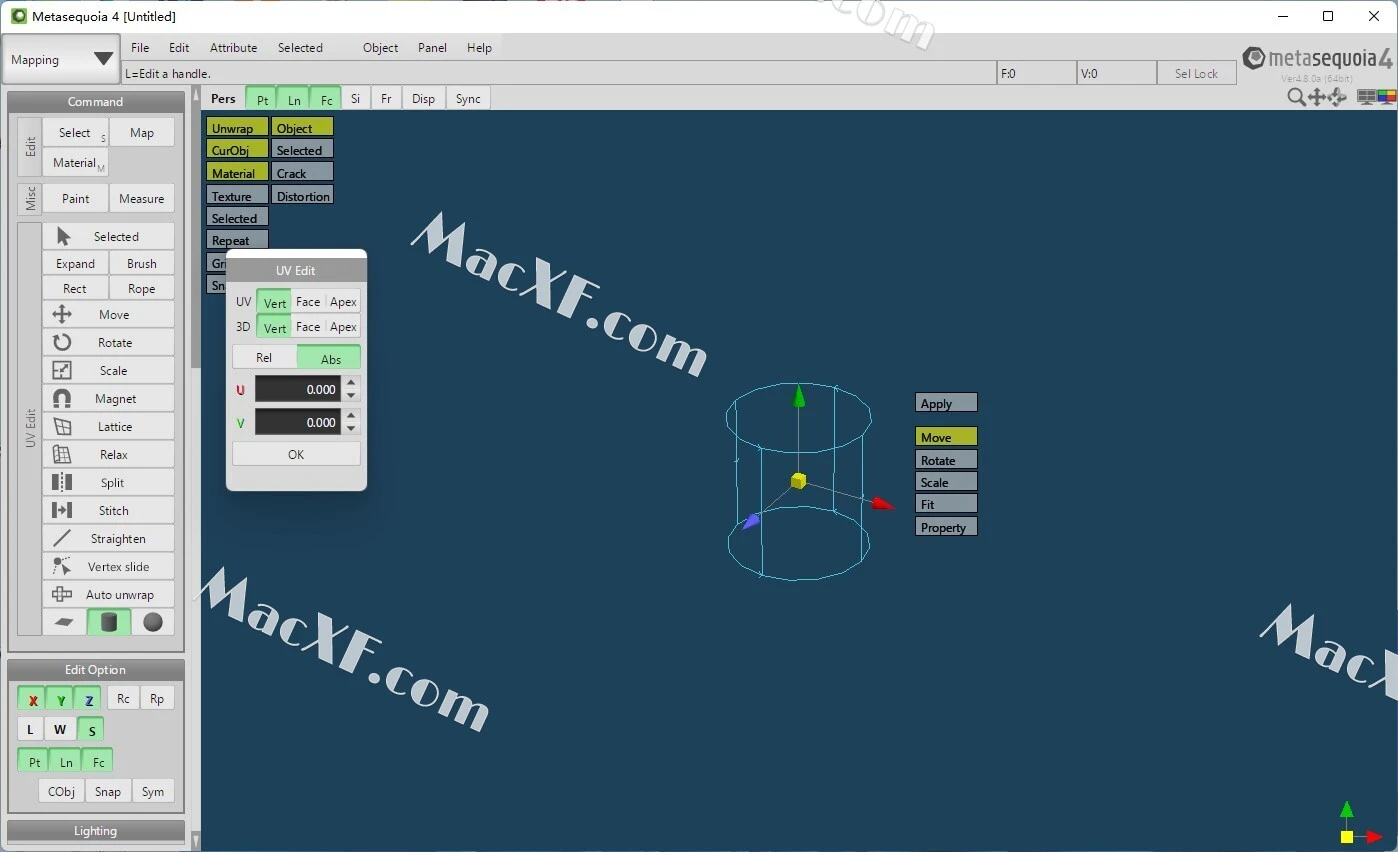The height and width of the screenshot is (852, 1398).
Task: Collapse the Command panel header
Action: [x=96, y=101]
